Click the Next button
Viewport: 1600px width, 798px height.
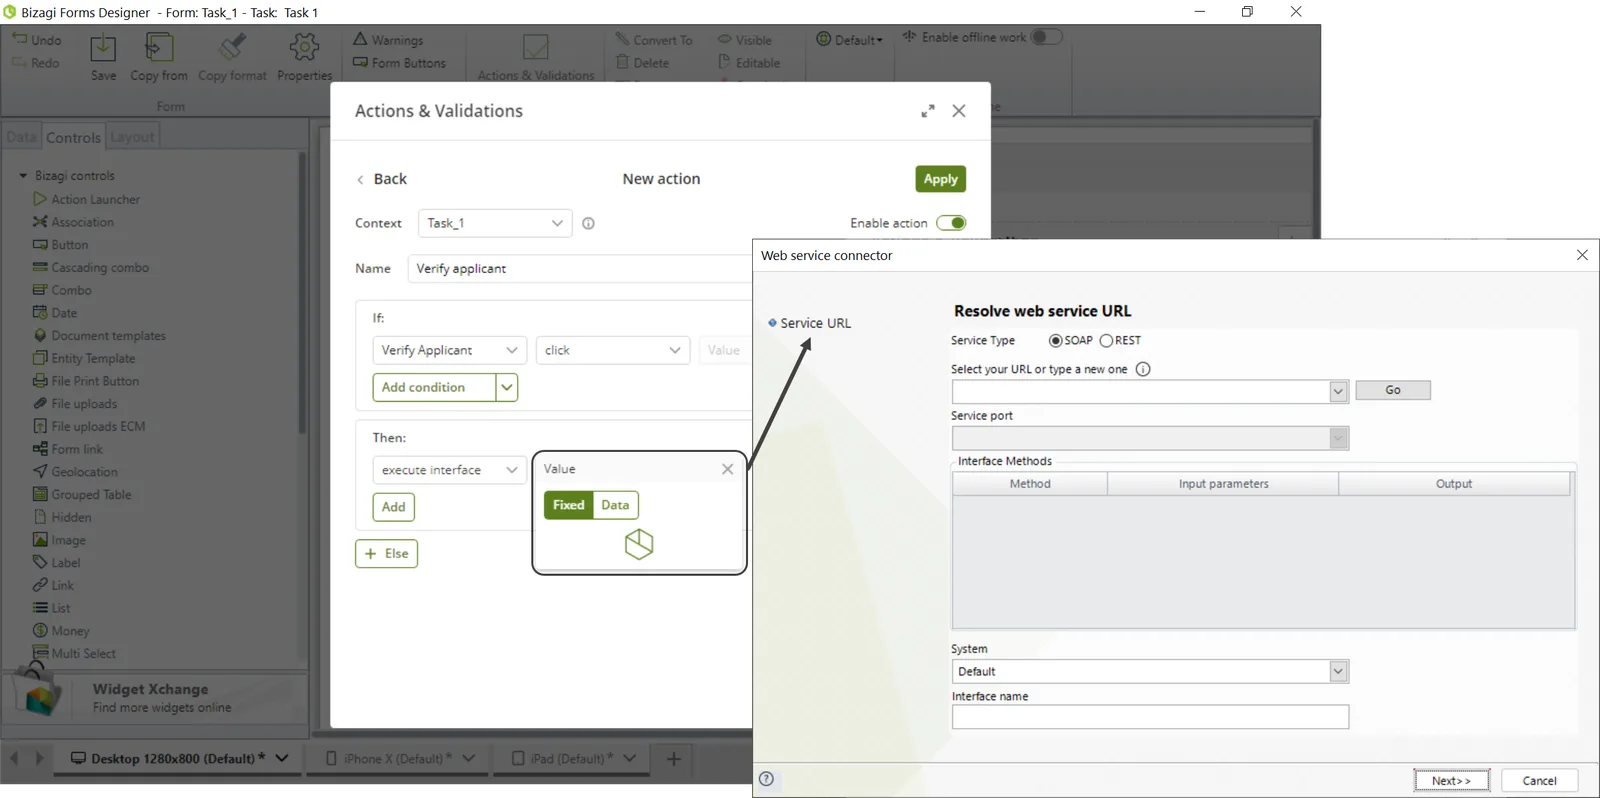click(x=1451, y=781)
